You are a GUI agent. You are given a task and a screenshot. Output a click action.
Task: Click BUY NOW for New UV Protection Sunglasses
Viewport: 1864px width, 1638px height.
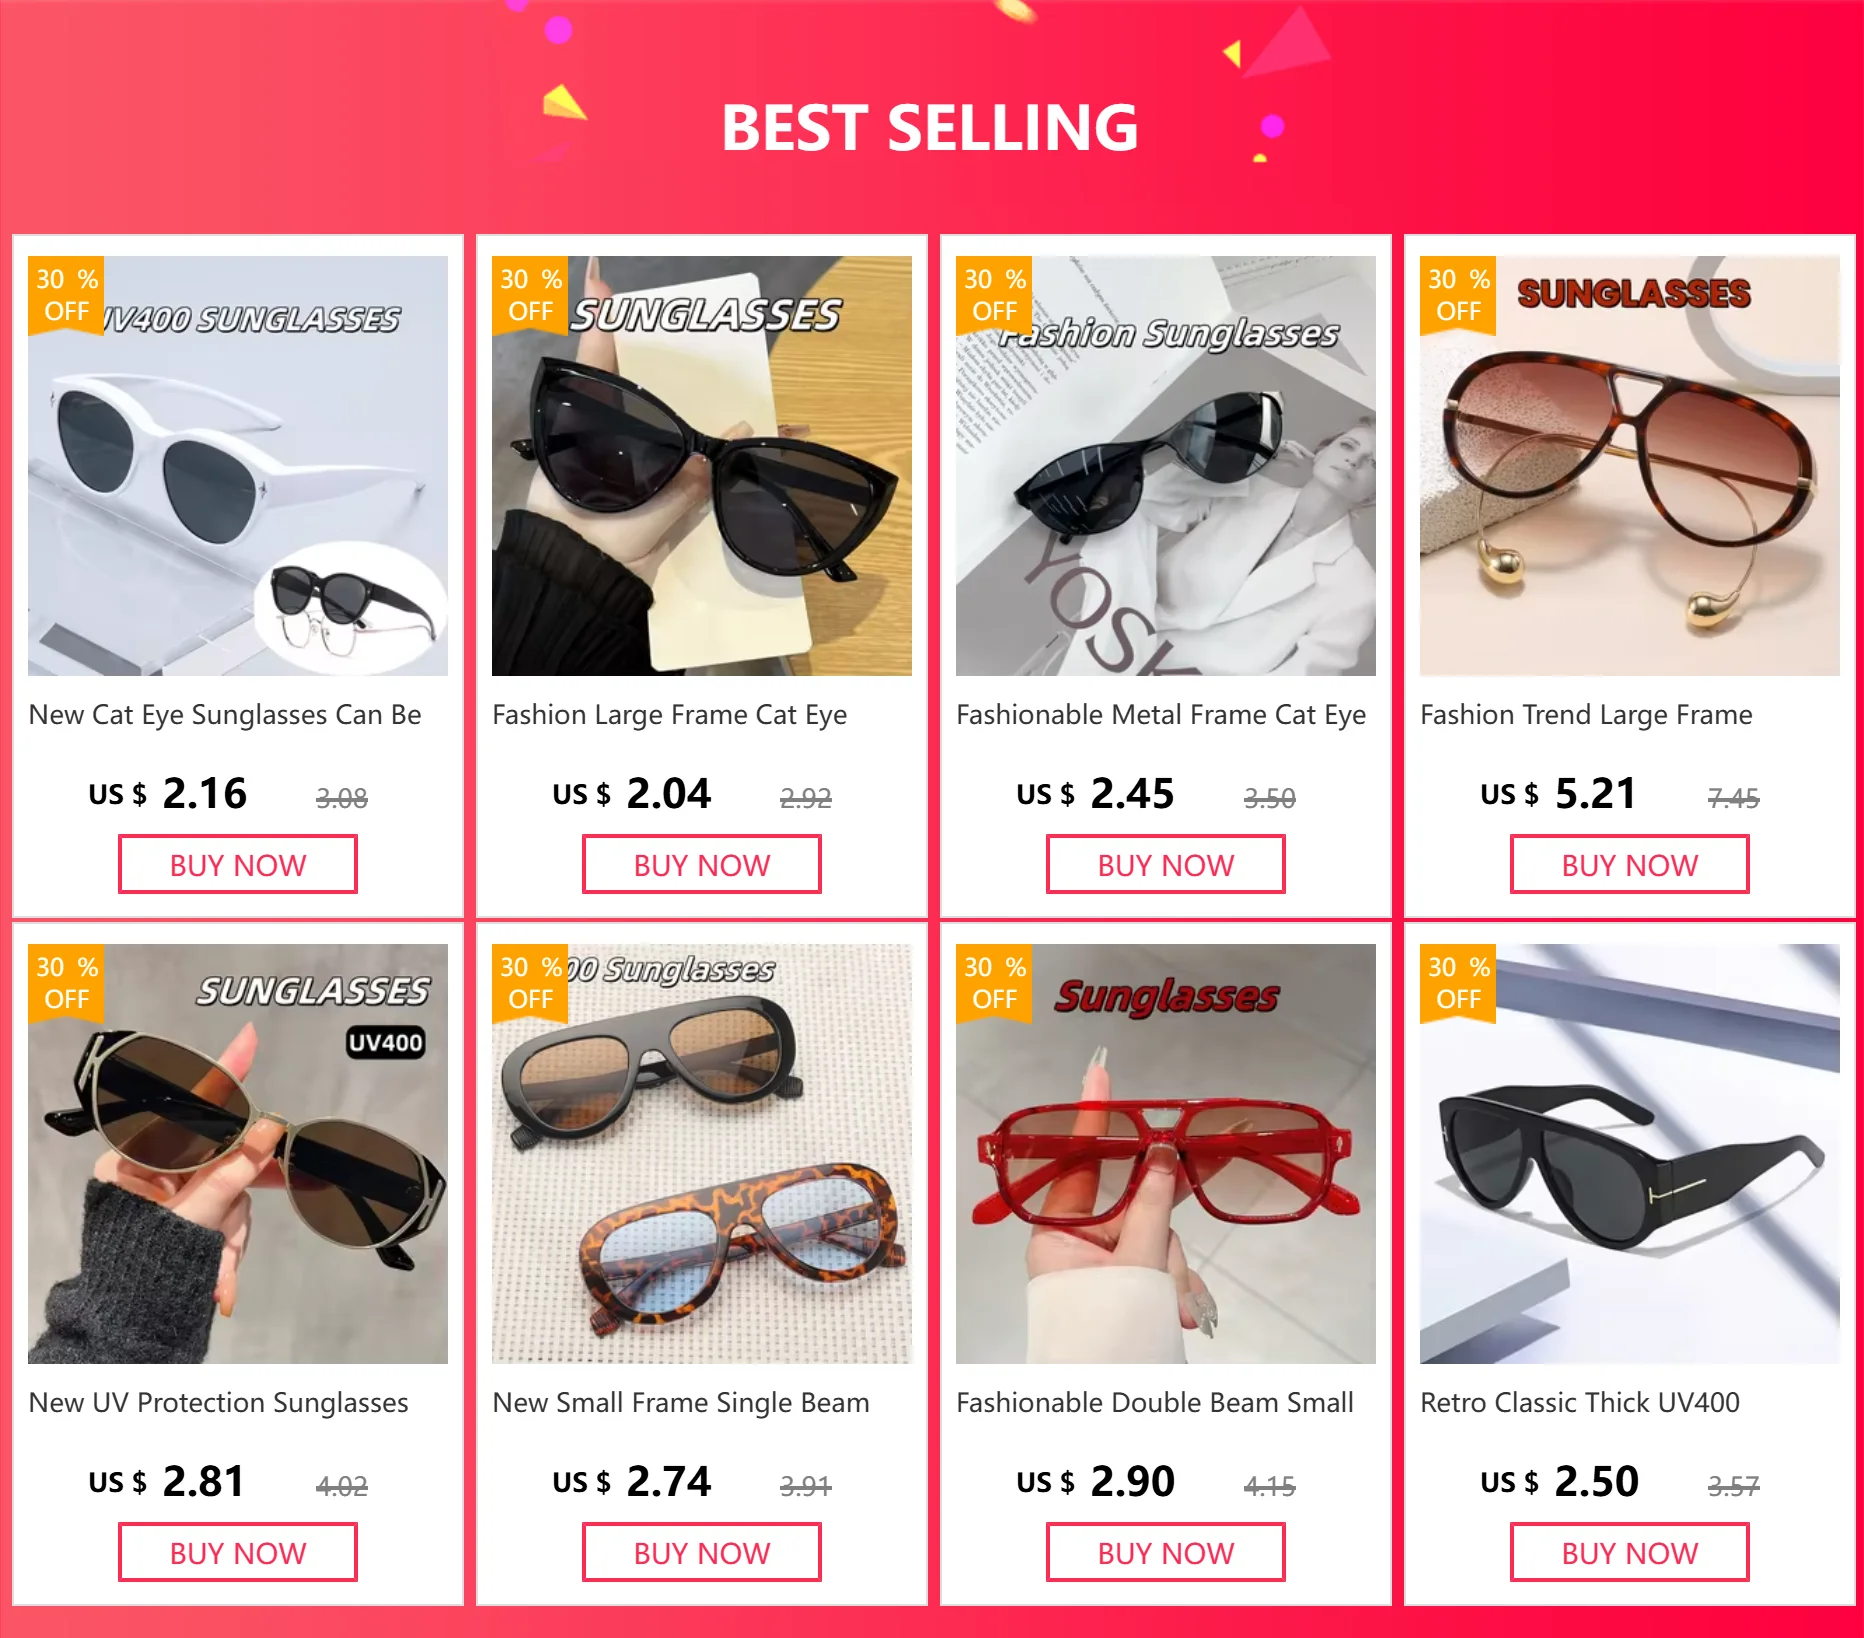click(x=238, y=1553)
